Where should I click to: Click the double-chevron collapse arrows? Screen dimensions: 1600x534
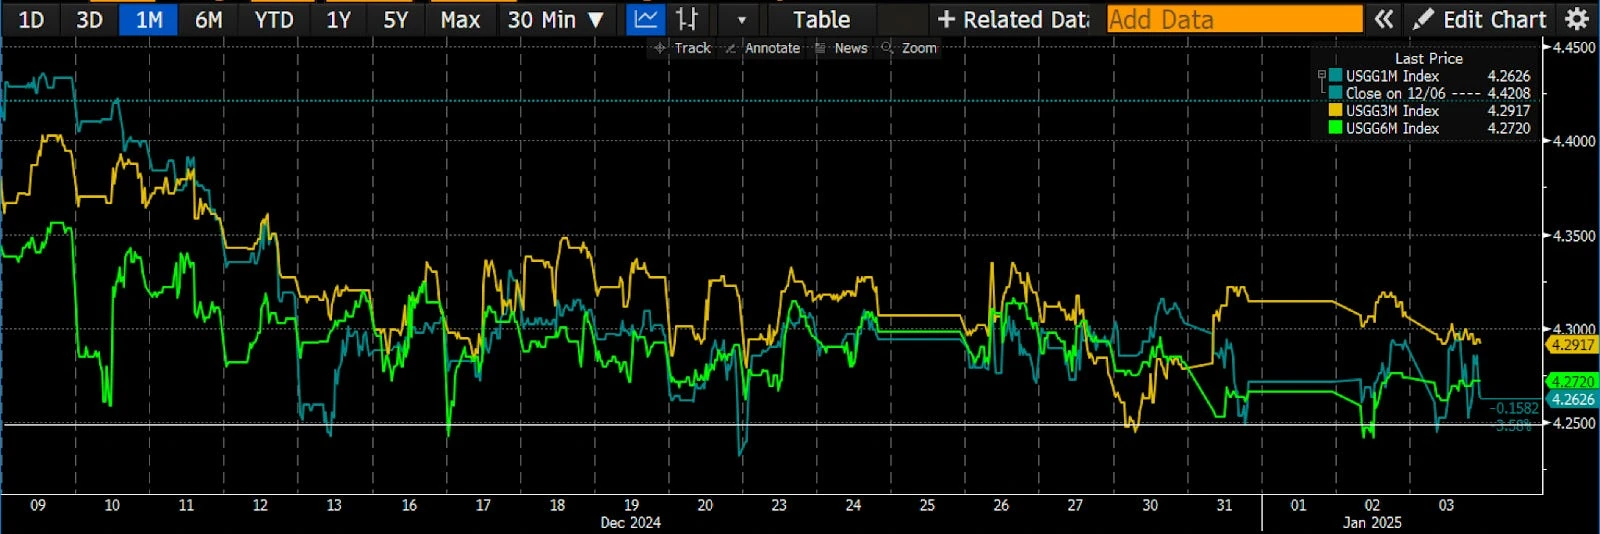point(1383,19)
